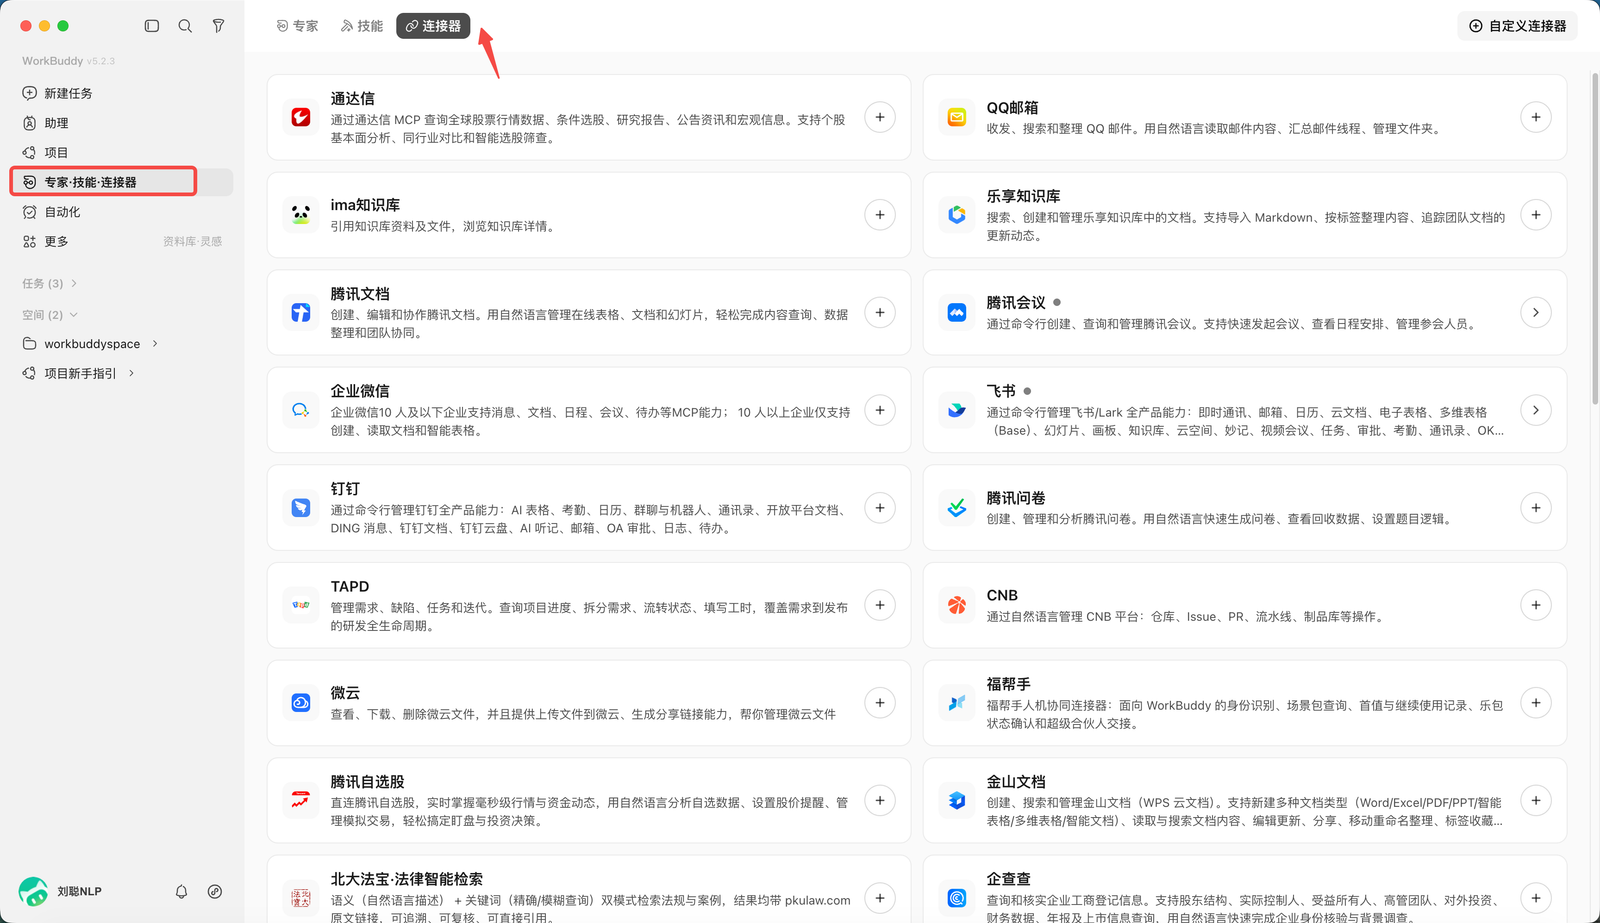1600x923 pixels.
Task: Add the 福帮手 connector
Action: click(1536, 703)
